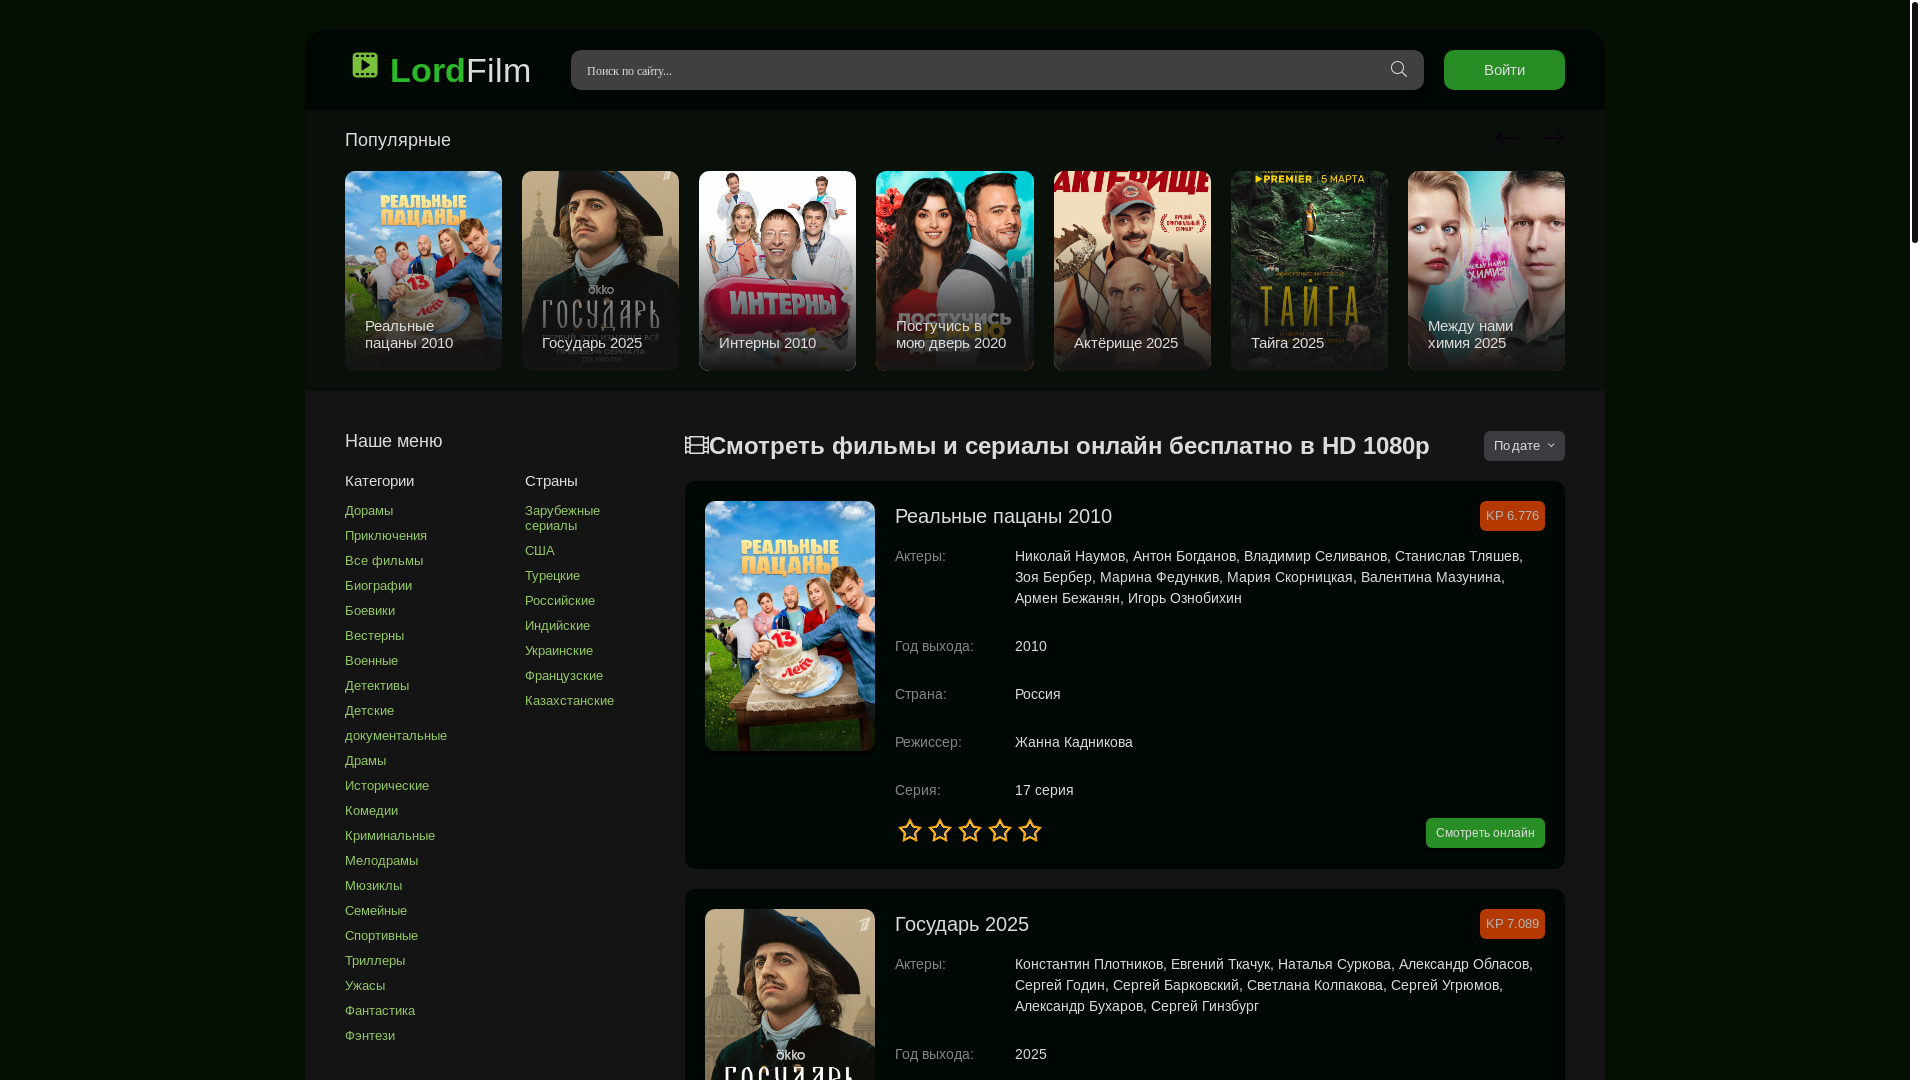
Task: Click the next carousel arrow
Action: pos(1552,138)
